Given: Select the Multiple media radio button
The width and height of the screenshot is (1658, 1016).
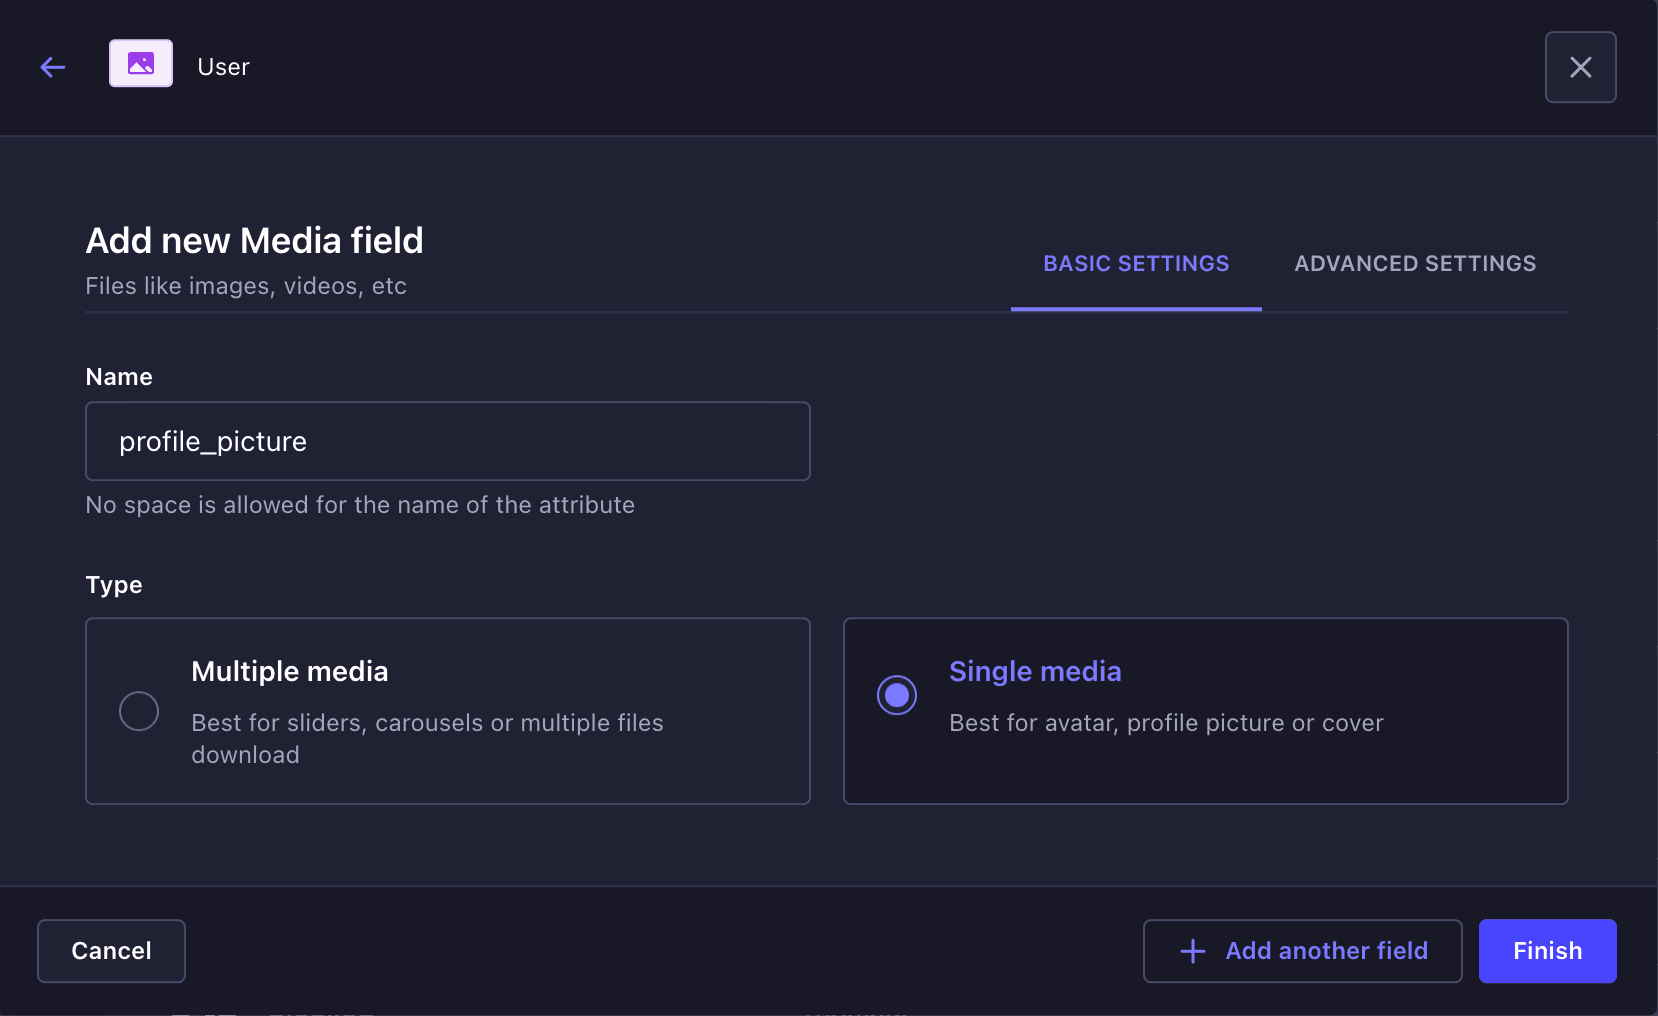Looking at the screenshot, I should pyautogui.click(x=139, y=711).
